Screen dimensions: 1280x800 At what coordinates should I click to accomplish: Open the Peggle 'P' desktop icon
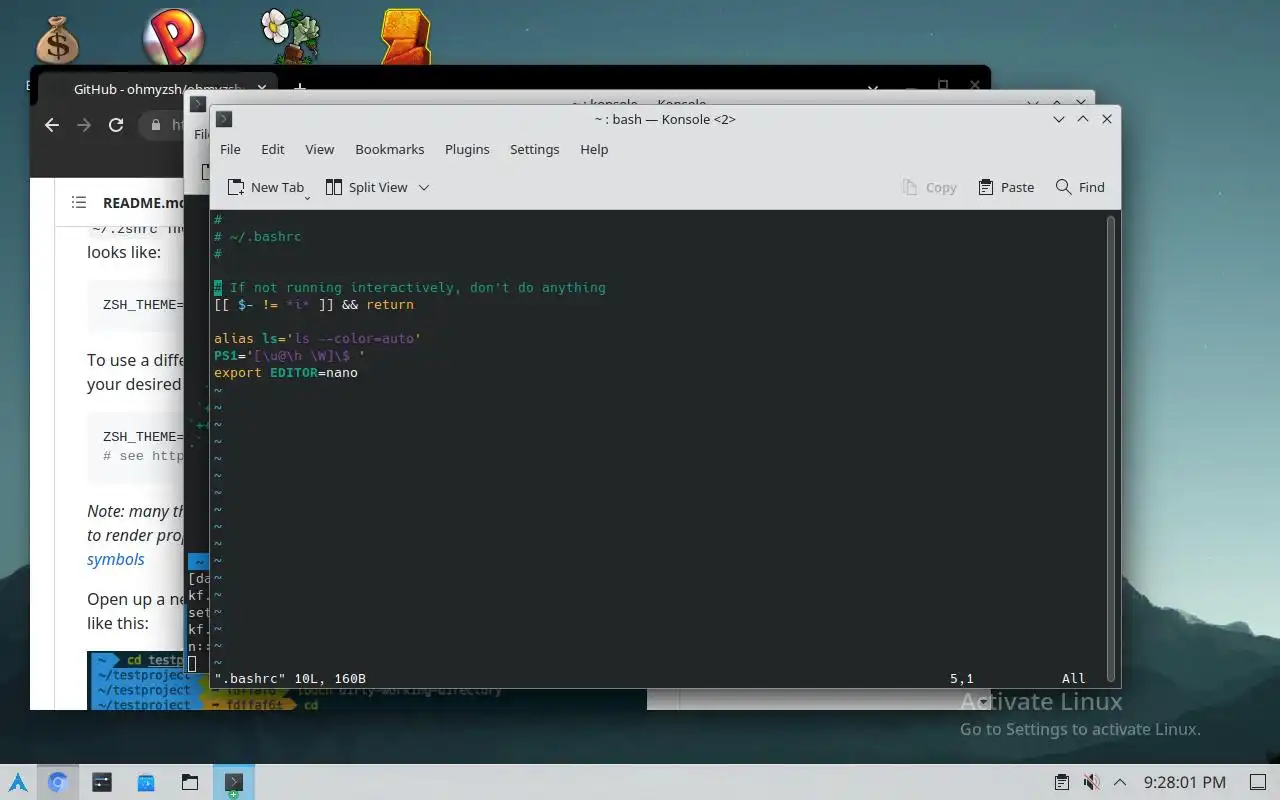tap(173, 40)
